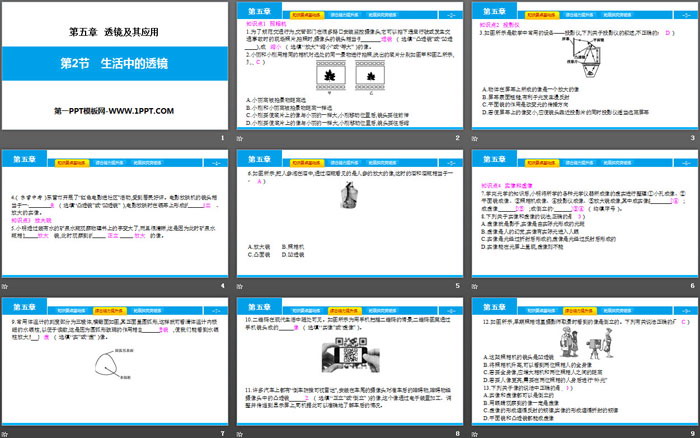This screenshot has height=438, width=700.
Task: Click slide number 9 label
Action: point(692,434)
